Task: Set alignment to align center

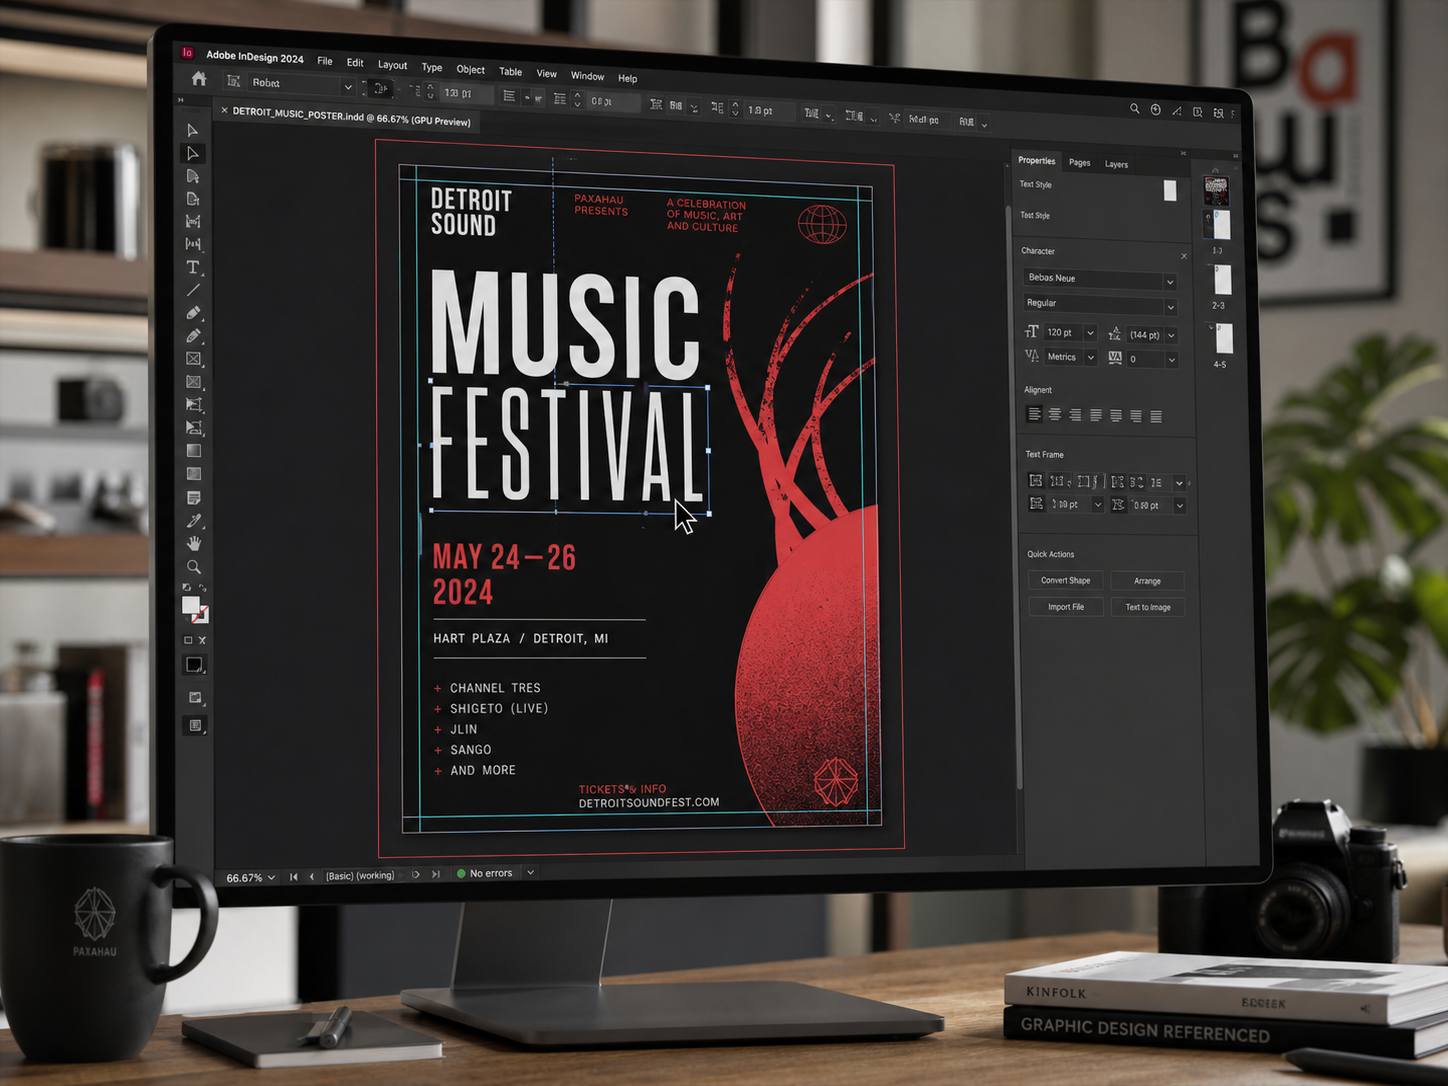Action: tap(1054, 414)
